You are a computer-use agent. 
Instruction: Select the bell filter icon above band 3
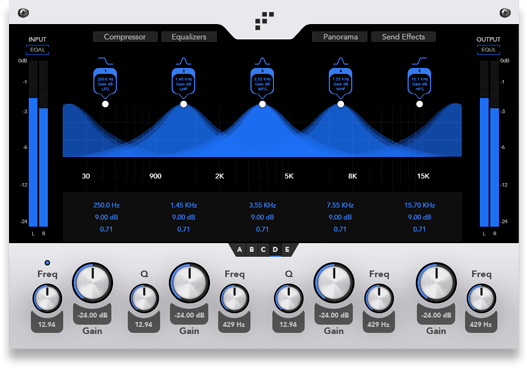click(x=262, y=61)
